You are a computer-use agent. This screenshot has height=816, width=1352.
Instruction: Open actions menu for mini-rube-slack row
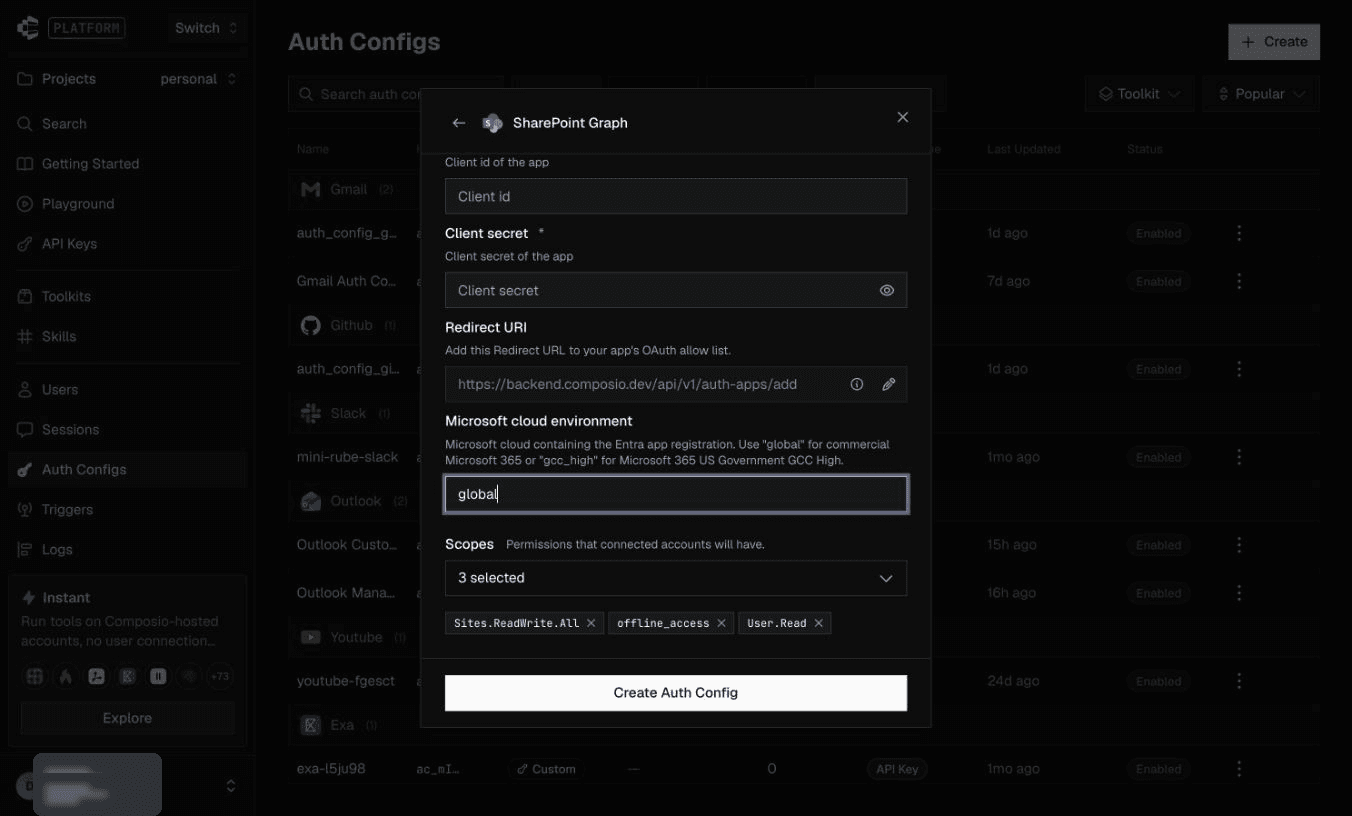point(1239,457)
